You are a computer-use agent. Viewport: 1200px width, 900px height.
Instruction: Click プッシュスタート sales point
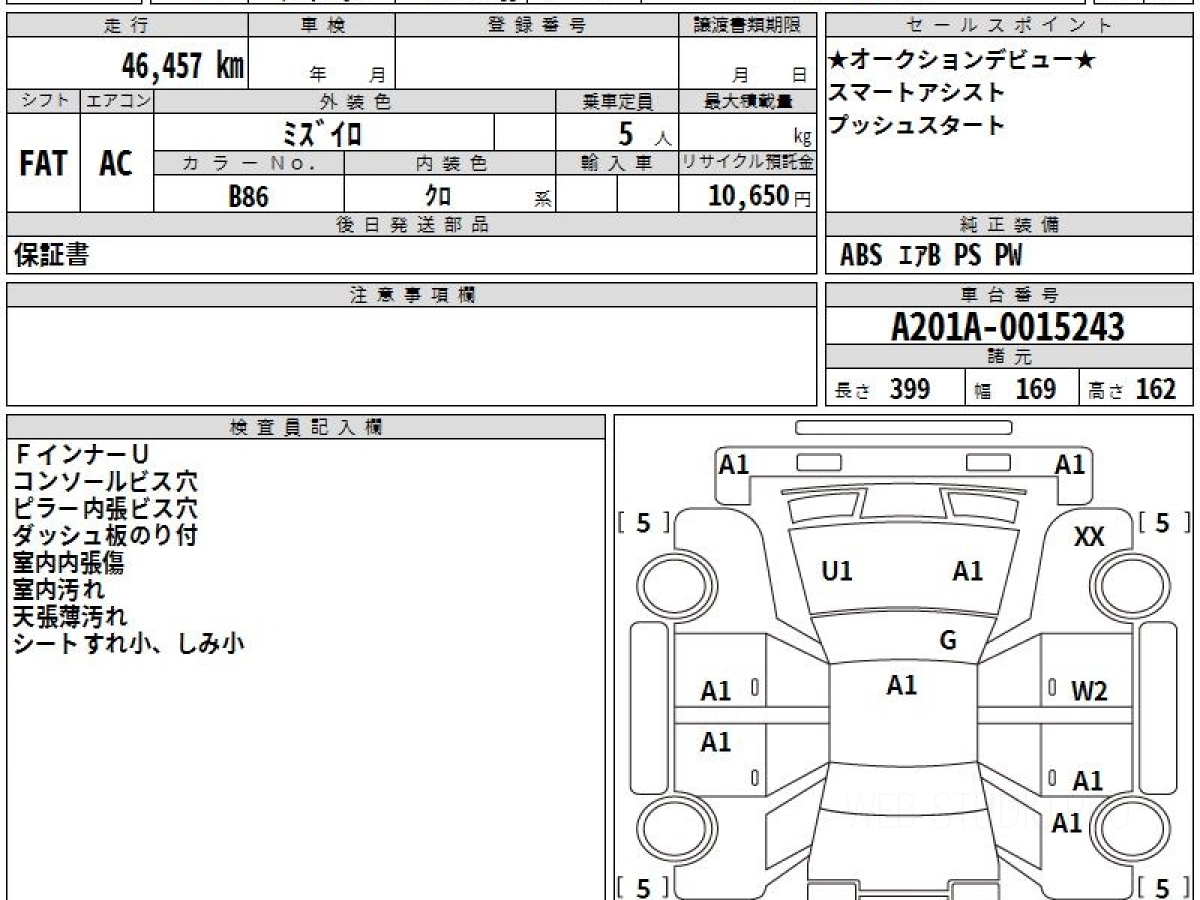point(917,125)
